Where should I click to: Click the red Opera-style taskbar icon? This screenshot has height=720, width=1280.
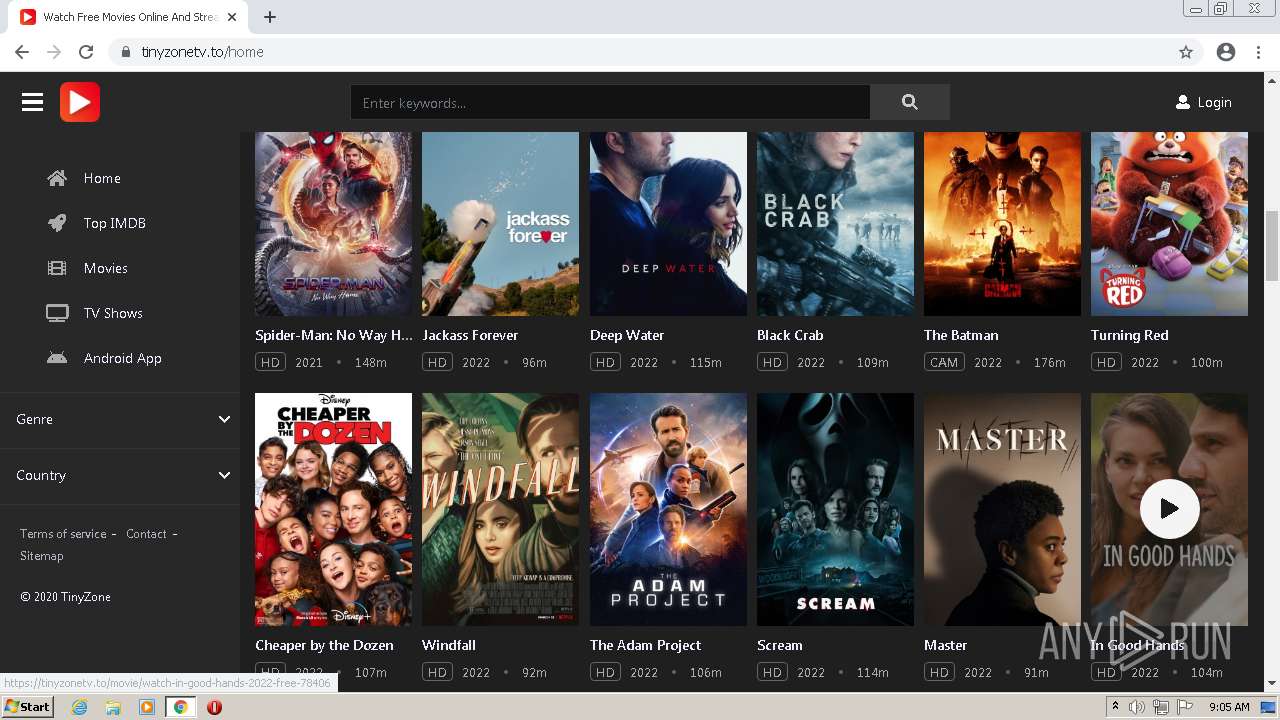click(214, 707)
